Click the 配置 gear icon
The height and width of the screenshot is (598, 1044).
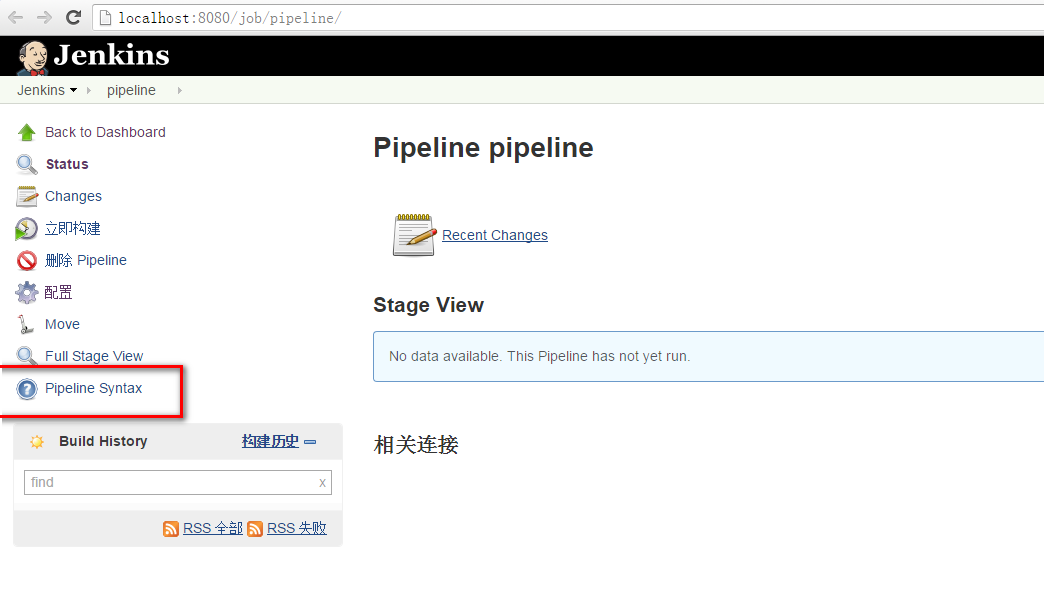pos(27,292)
